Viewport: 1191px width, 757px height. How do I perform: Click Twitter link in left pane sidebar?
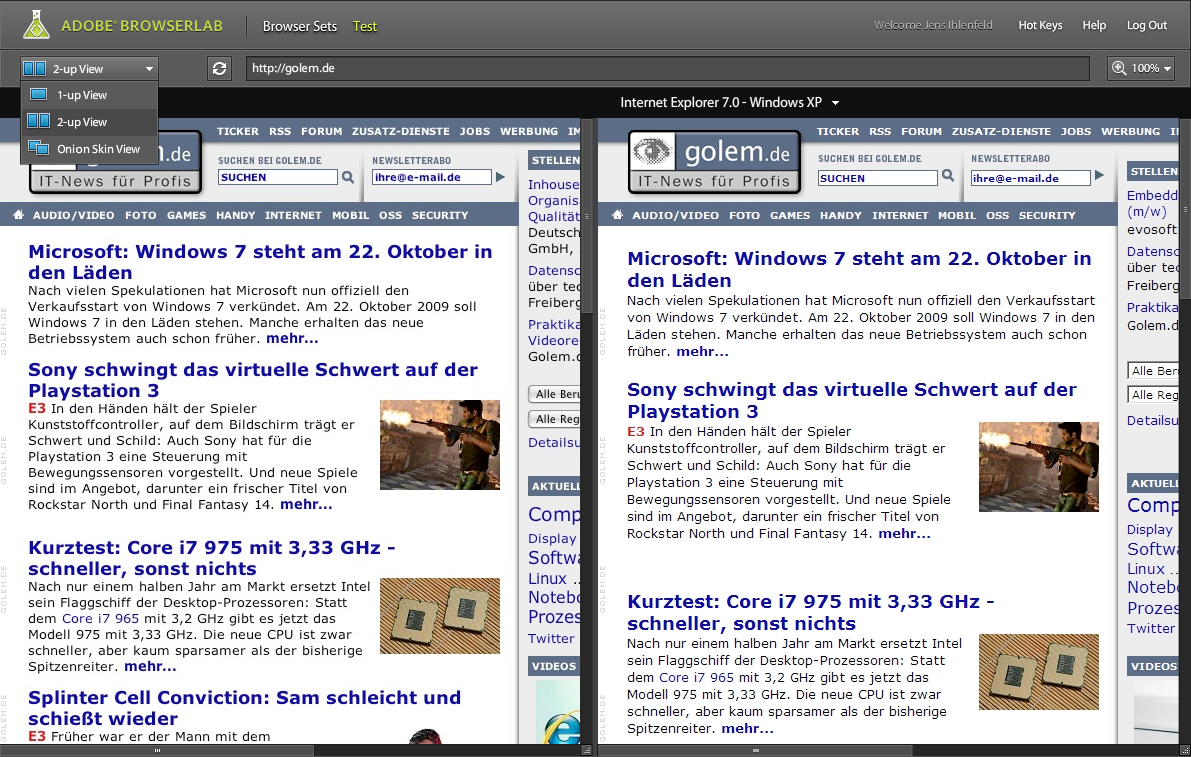(x=551, y=639)
